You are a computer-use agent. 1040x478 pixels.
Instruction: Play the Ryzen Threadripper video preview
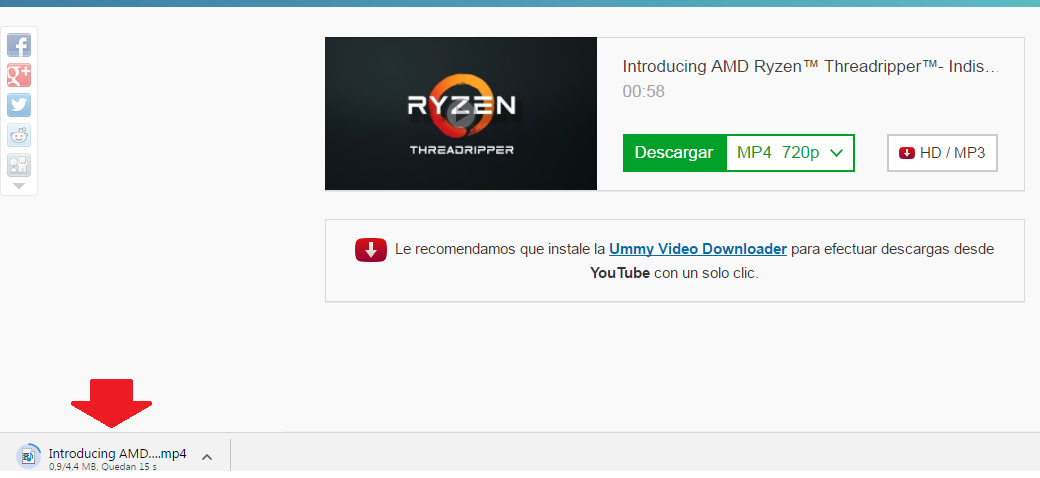click(460, 118)
